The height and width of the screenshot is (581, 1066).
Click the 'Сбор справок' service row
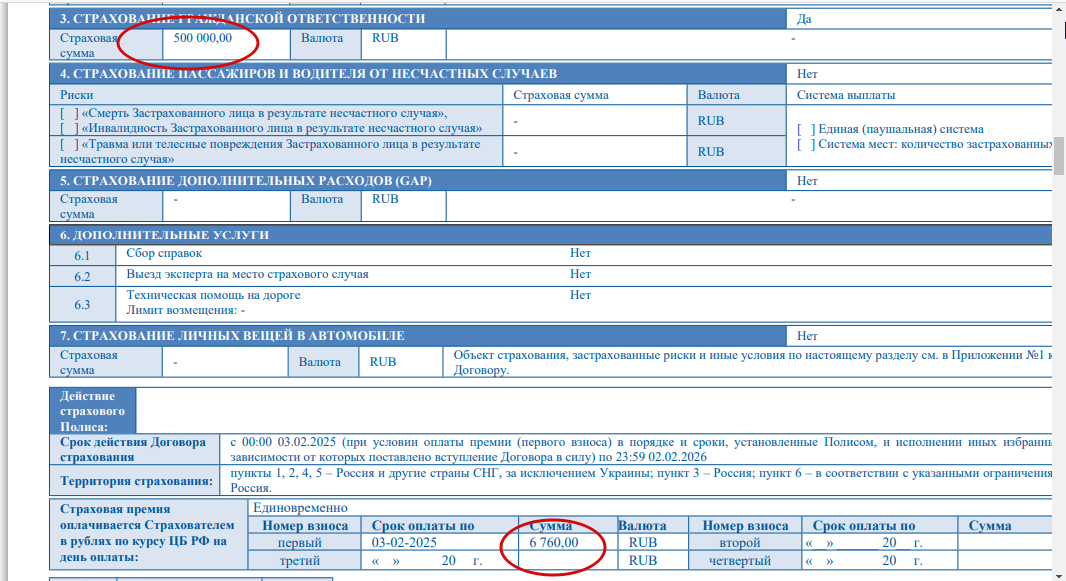click(x=164, y=253)
